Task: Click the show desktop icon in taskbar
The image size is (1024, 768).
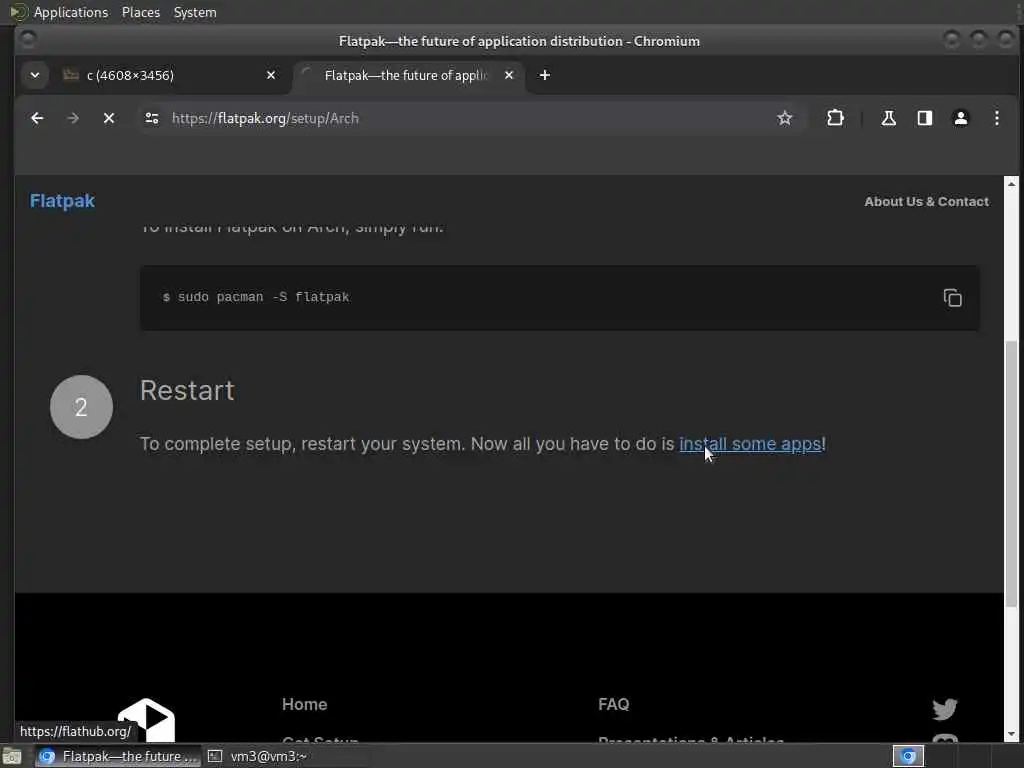Action: (x=12, y=757)
